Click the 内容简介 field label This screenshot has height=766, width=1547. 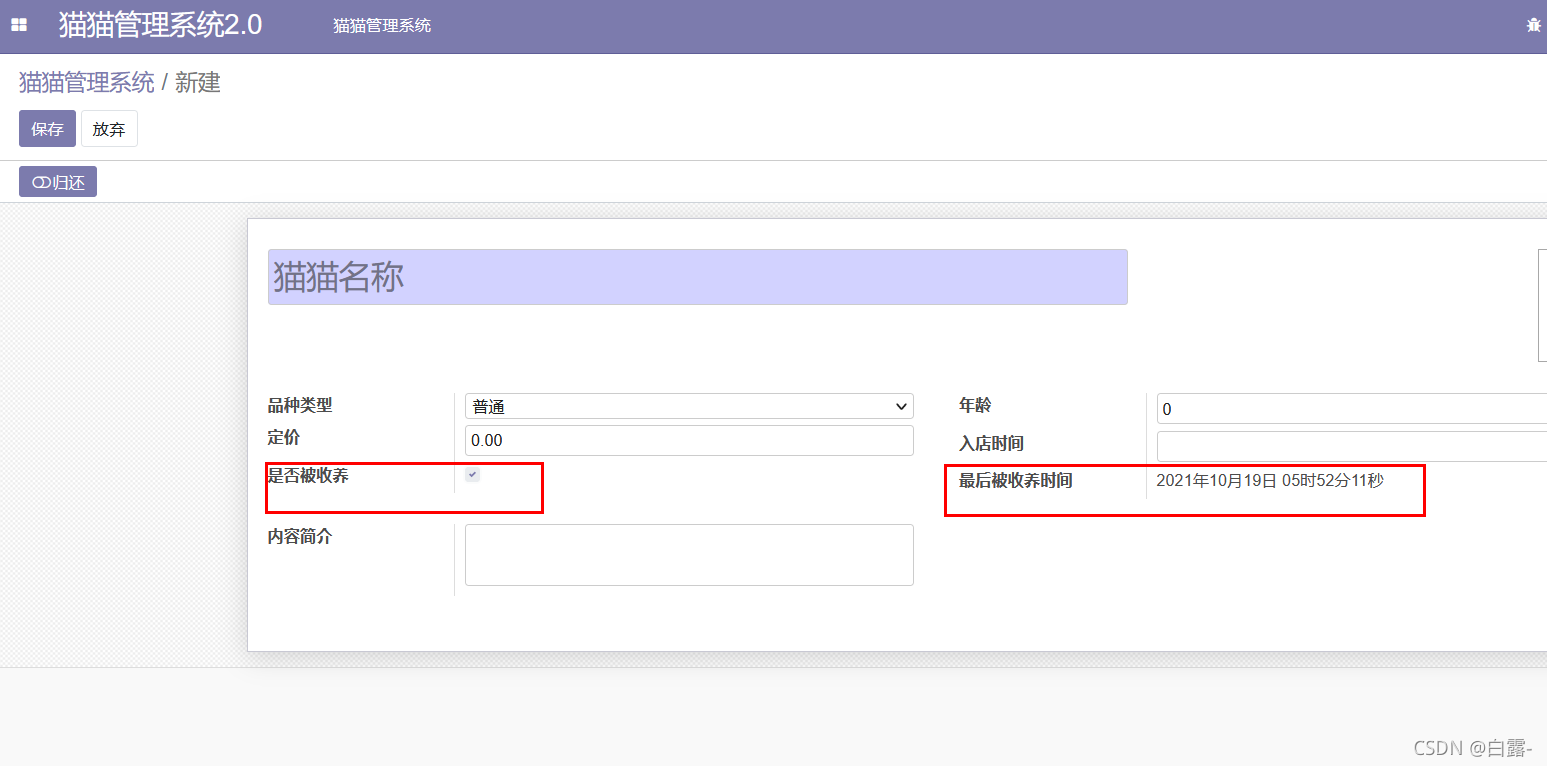click(300, 537)
